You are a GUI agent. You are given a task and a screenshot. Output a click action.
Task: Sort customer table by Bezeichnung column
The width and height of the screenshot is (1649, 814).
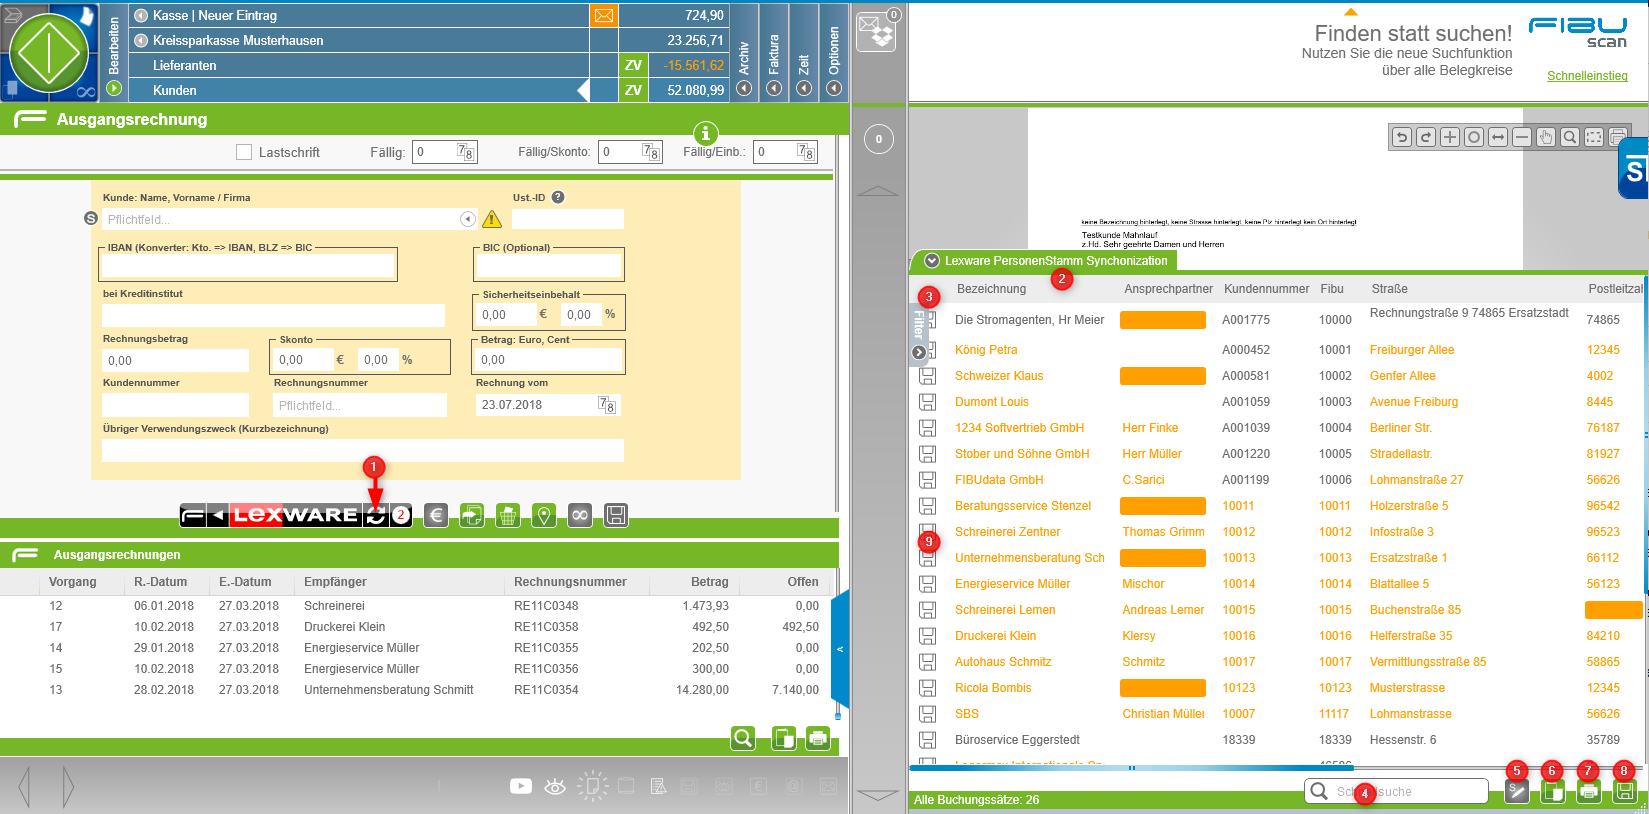click(991, 289)
